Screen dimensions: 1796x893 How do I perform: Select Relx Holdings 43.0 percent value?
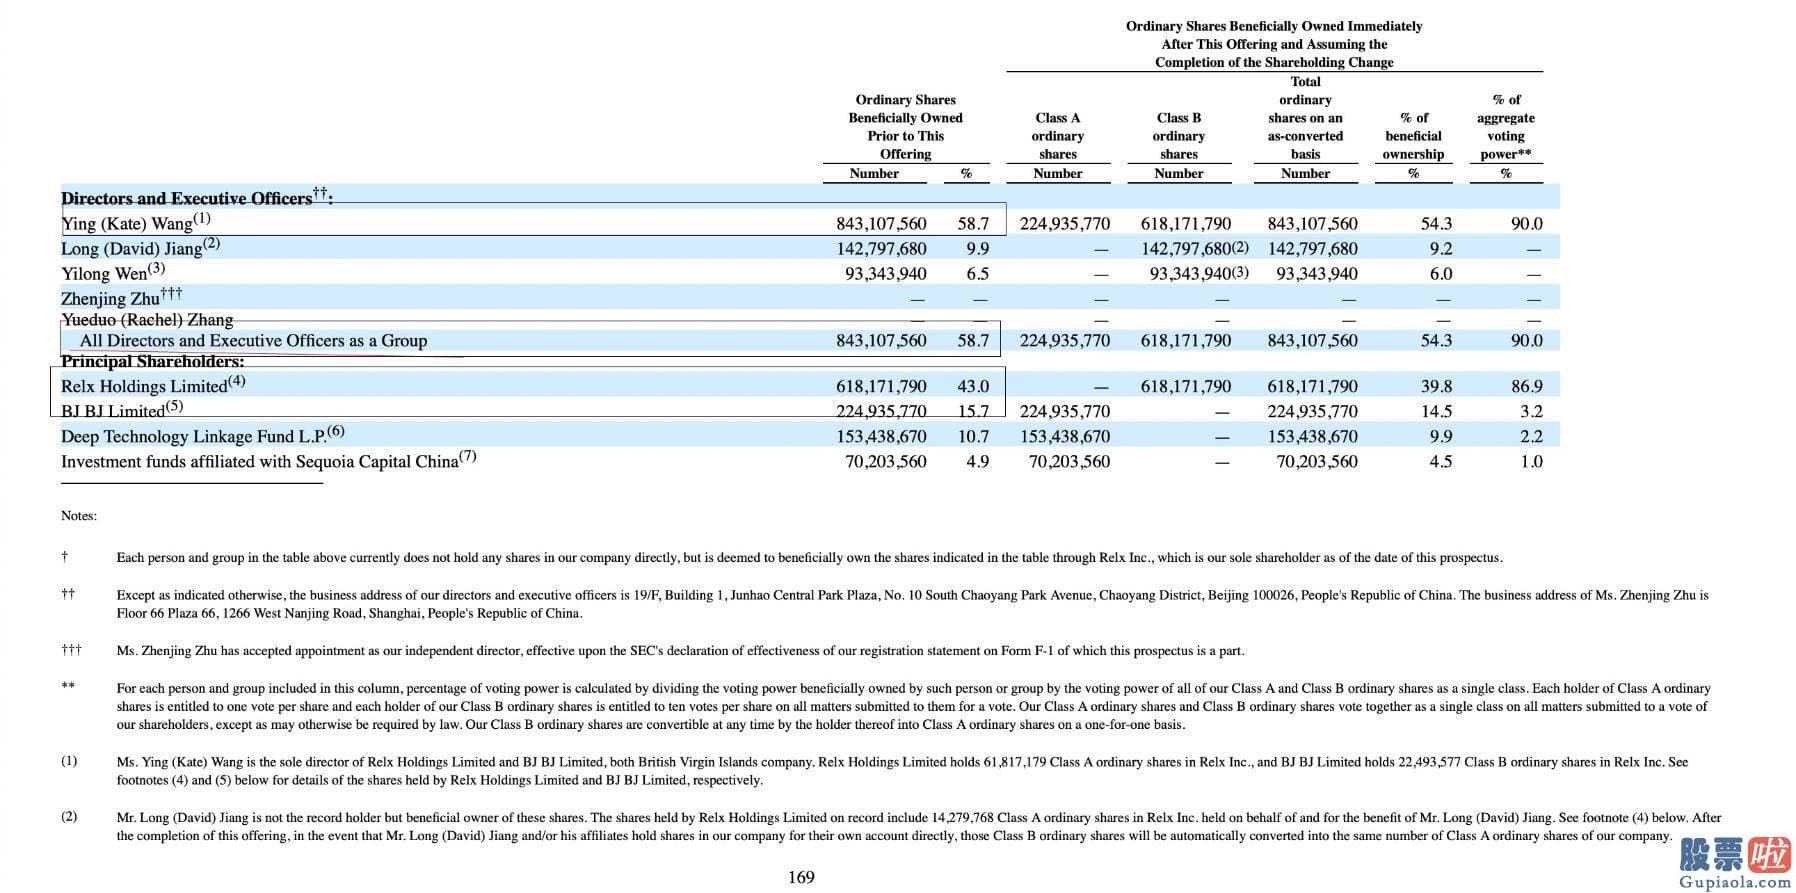point(973,386)
